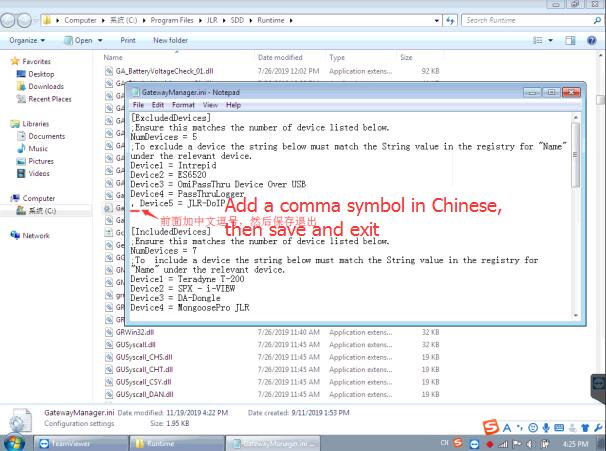Click the Notepad vertical scrollbar

(x=575, y=200)
